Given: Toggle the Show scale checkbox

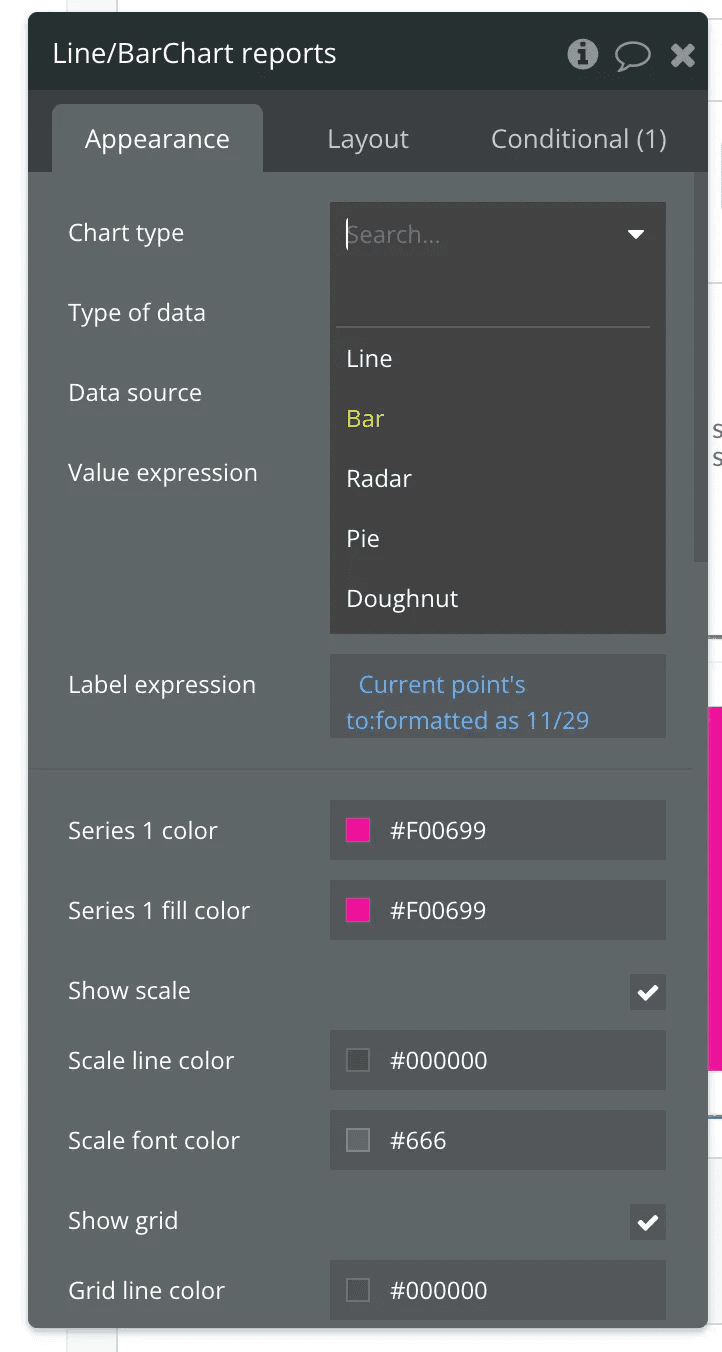Looking at the screenshot, I should pos(648,992).
